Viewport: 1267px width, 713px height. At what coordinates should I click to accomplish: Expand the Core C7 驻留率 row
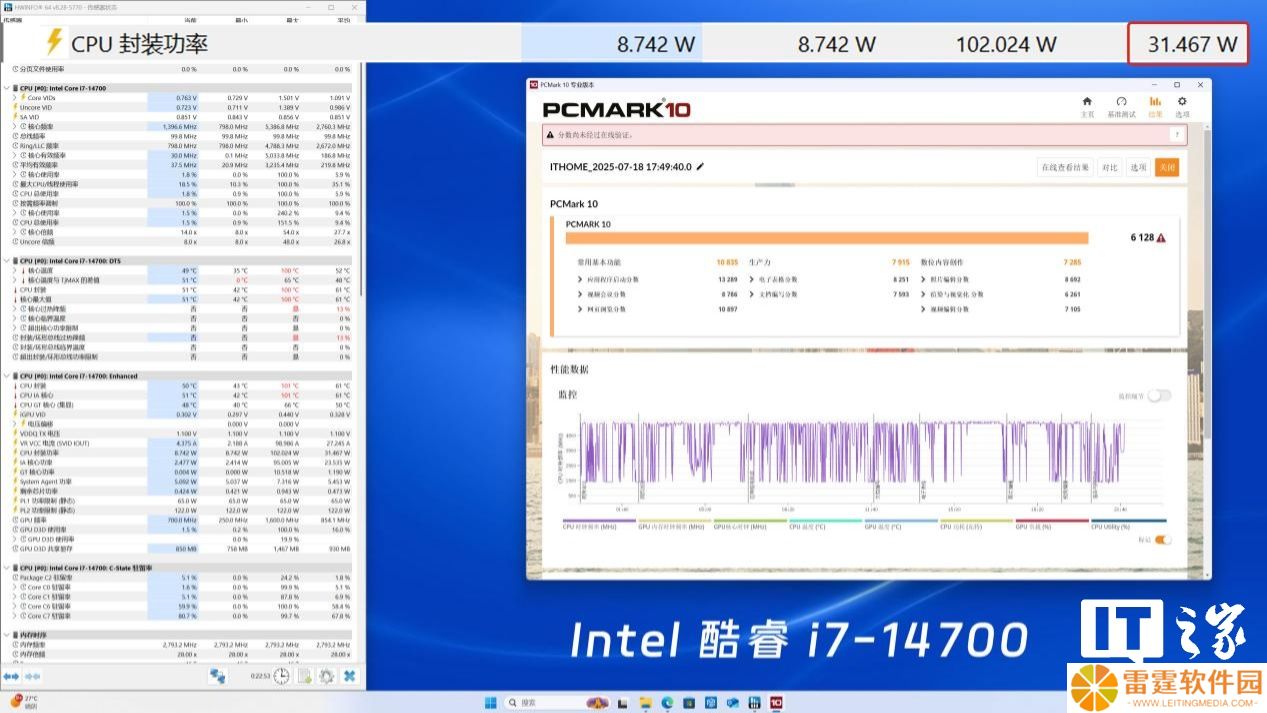(x=14, y=616)
